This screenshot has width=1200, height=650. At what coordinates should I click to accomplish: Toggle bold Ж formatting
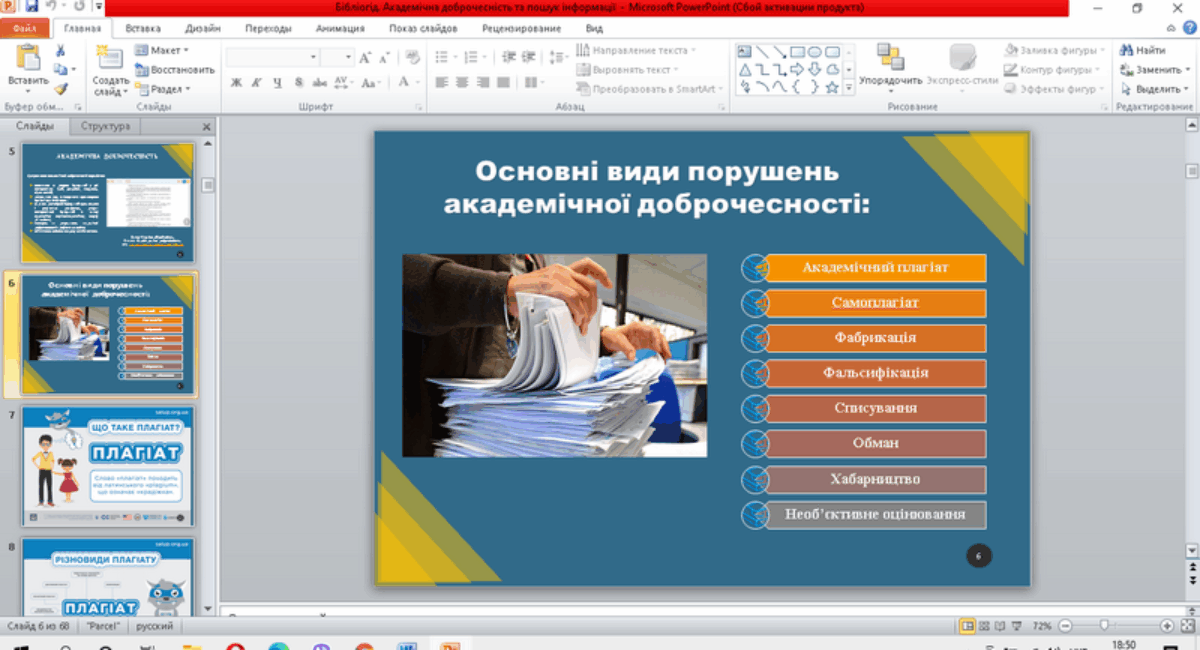(237, 83)
